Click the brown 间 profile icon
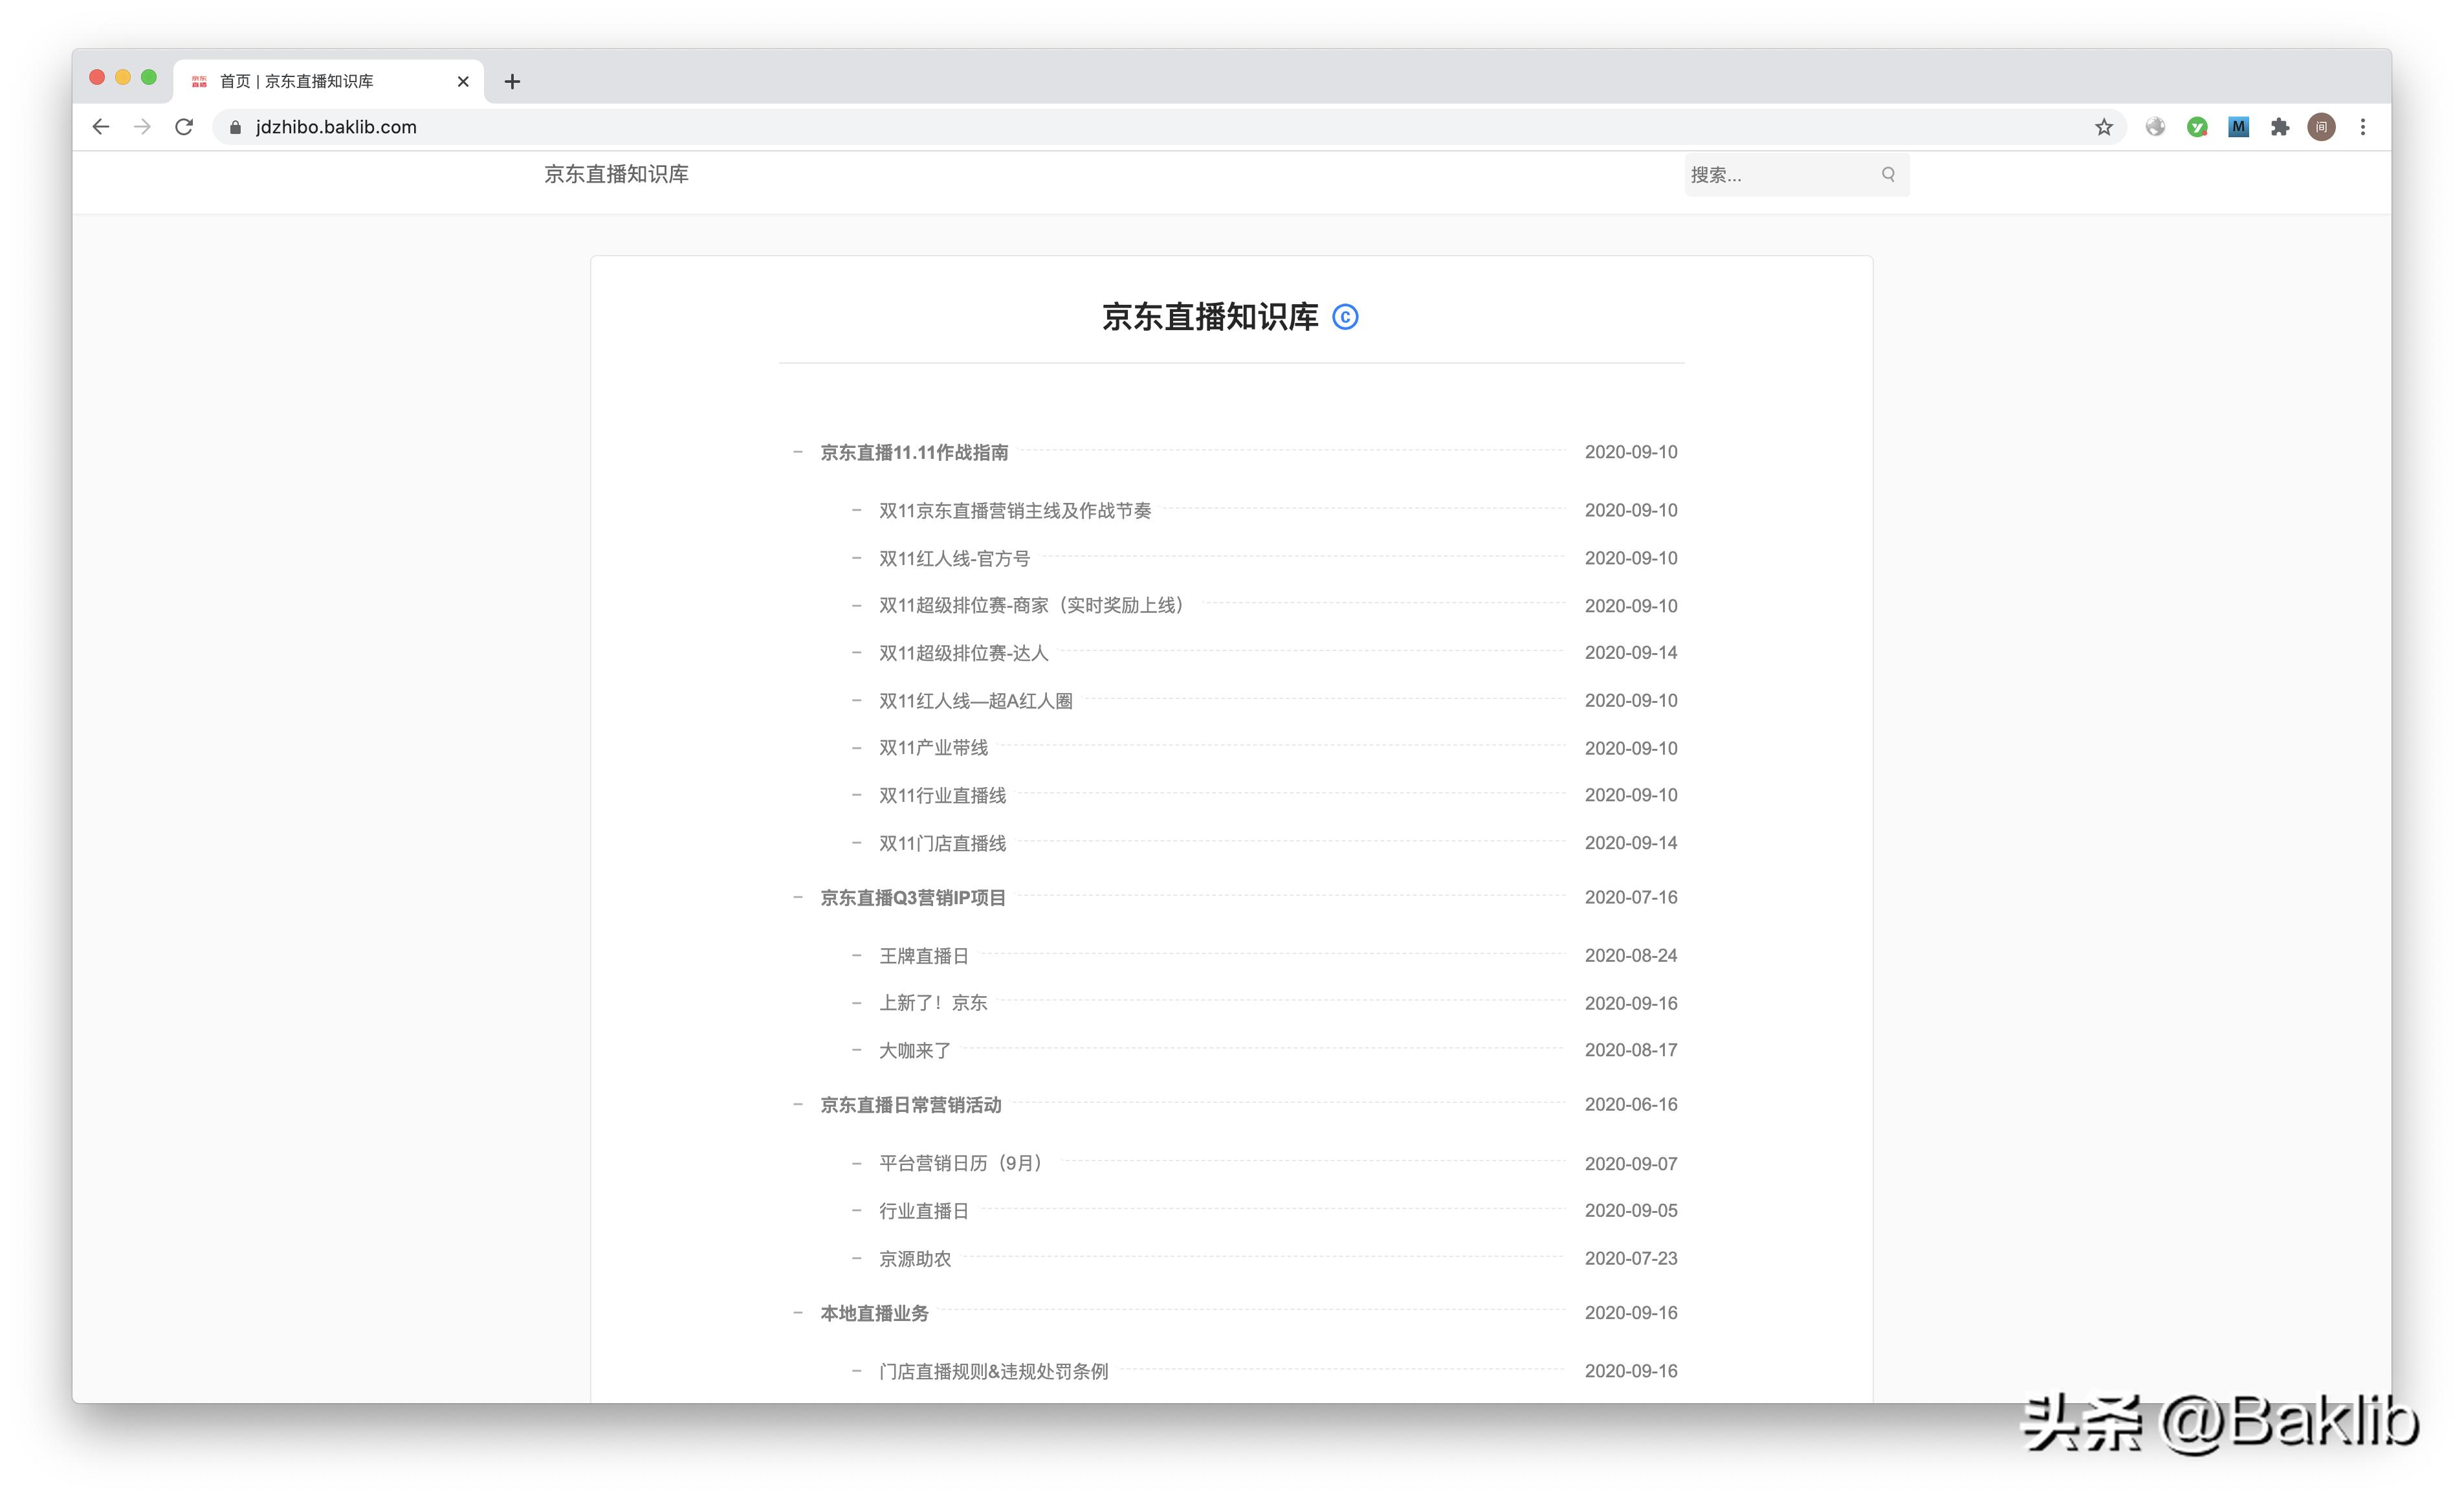Viewport: 2464px width, 1499px height. pos(2321,127)
